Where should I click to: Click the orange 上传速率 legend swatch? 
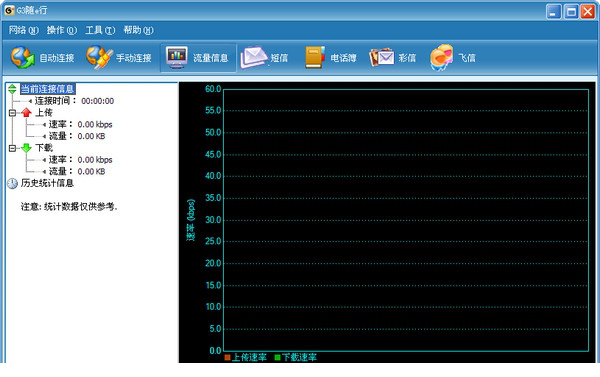[x=227, y=357]
